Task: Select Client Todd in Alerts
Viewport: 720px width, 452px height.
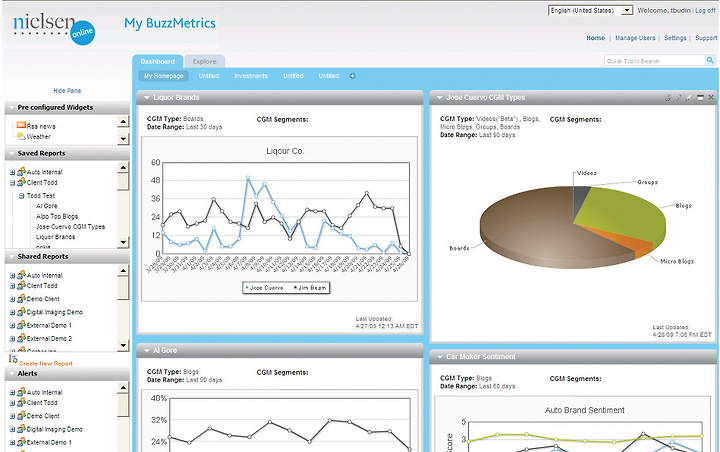Action: [42, 403]
